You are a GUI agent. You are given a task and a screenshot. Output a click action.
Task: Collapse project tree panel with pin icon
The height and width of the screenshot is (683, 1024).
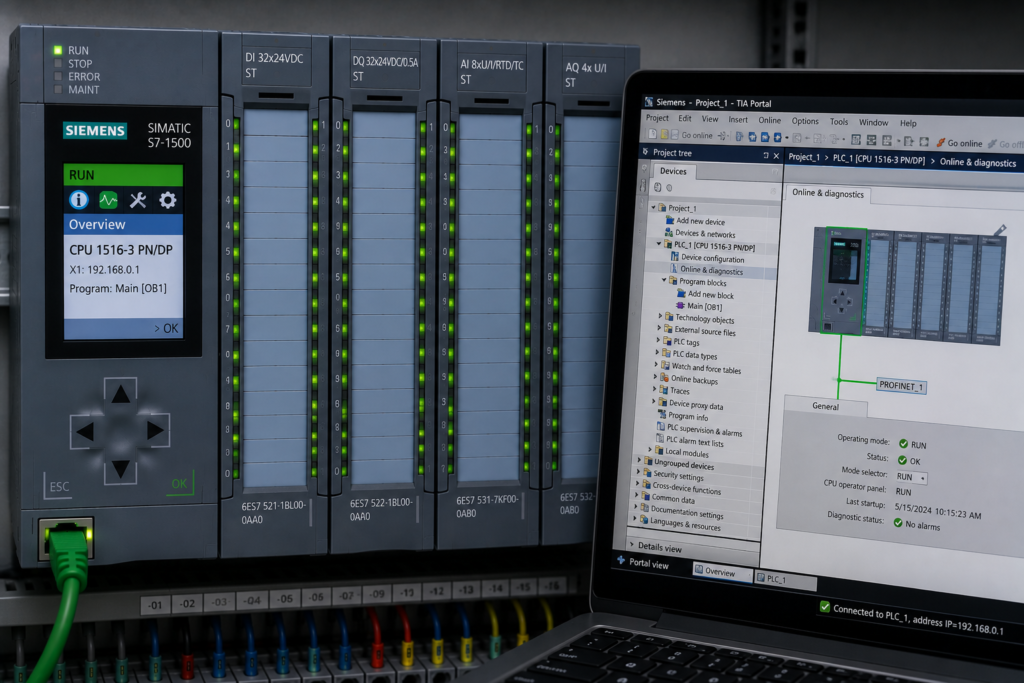click(765, 155)
